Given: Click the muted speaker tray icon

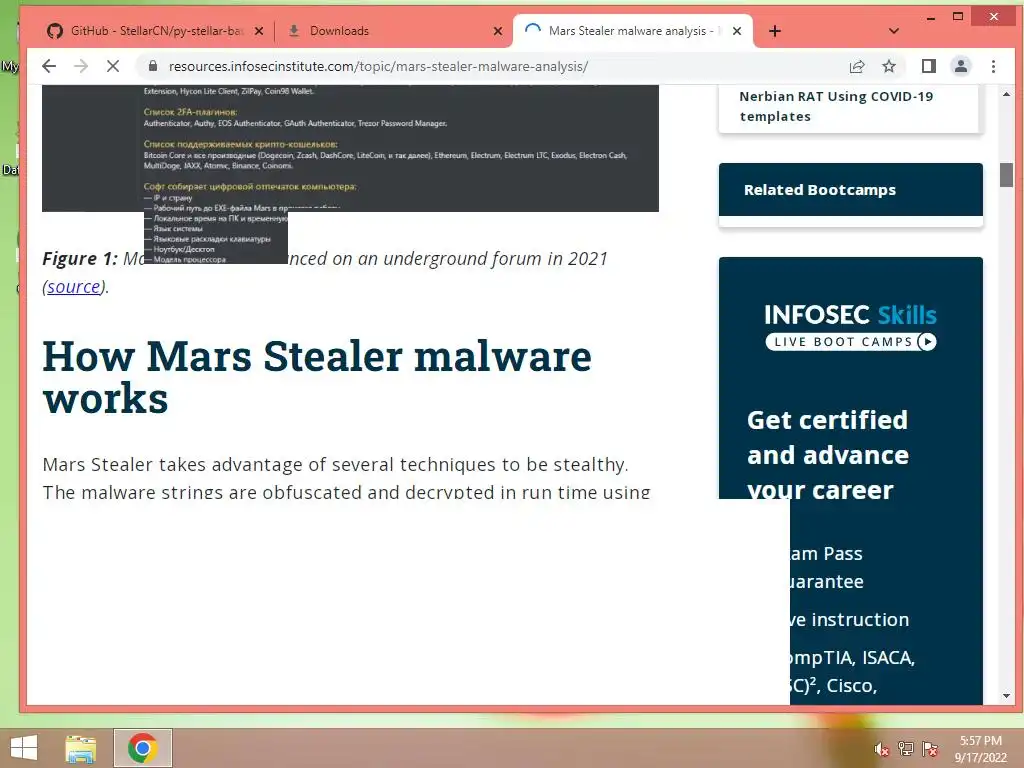Looking at the screenshot, I should click(881, 749).
